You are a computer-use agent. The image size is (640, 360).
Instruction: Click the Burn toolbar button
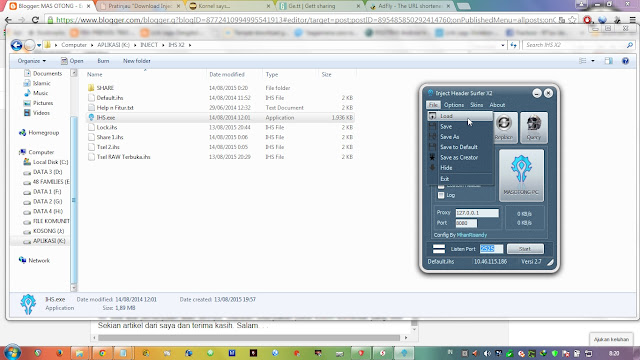tap(103, 61)
